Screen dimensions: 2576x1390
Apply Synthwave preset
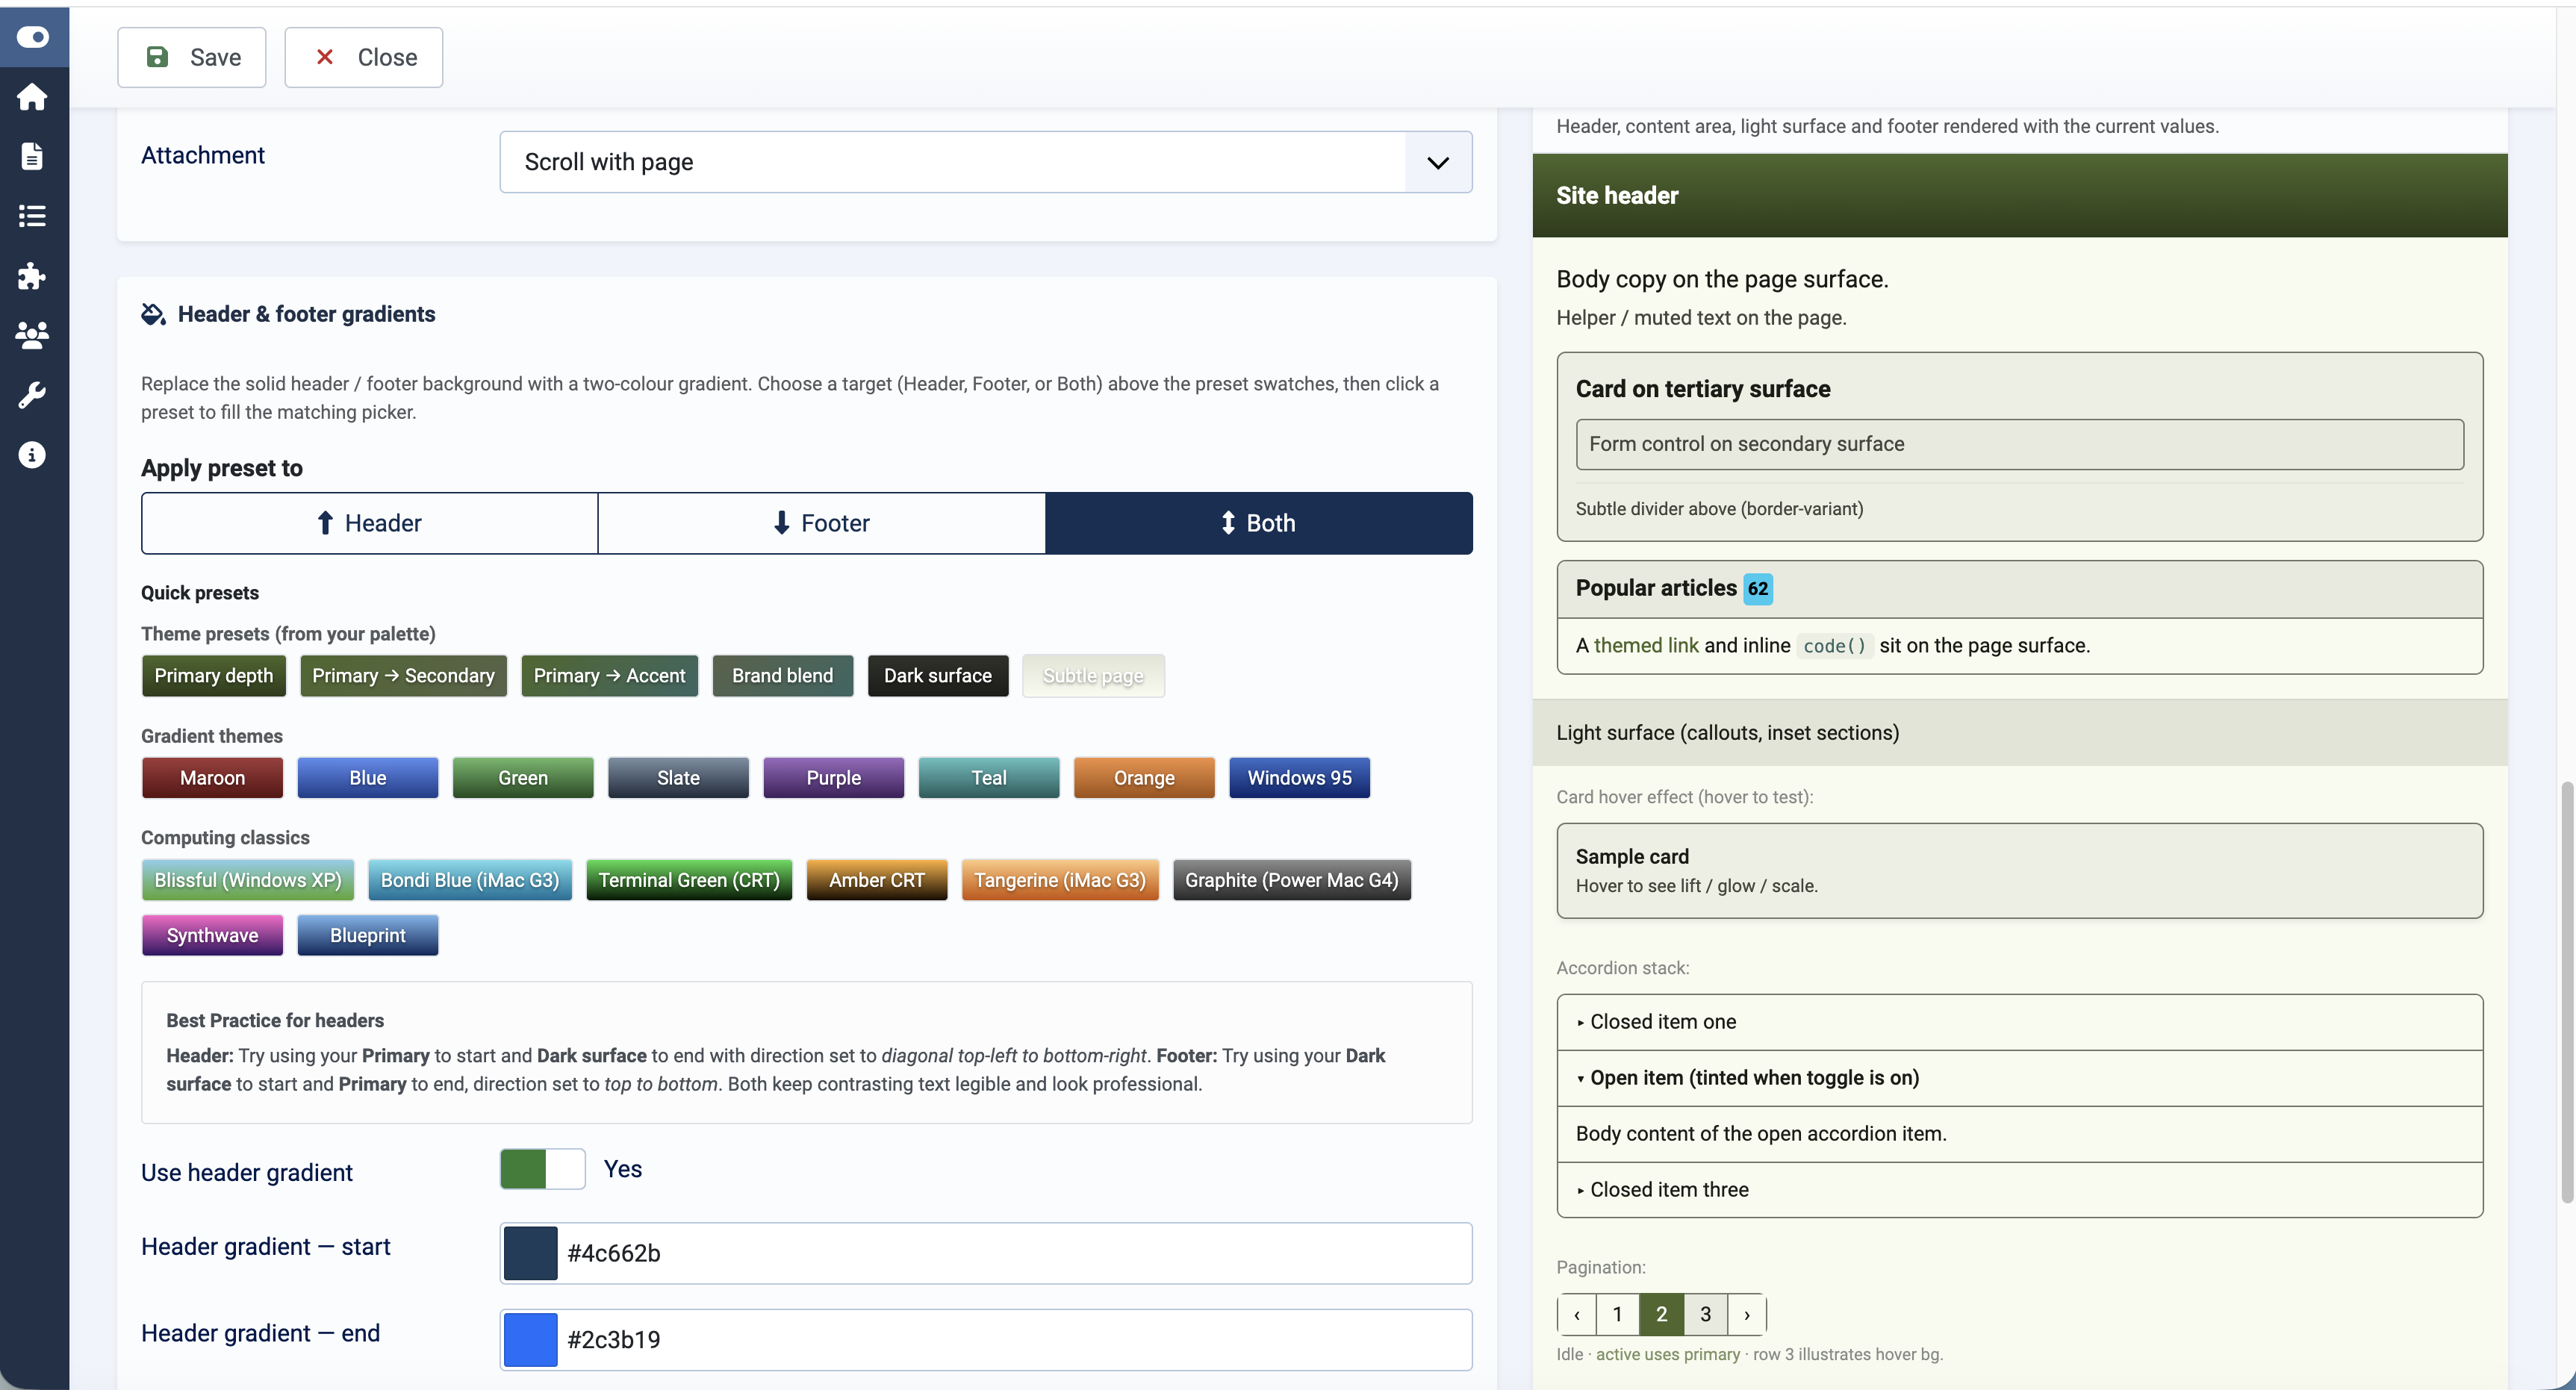click(212, 936)
